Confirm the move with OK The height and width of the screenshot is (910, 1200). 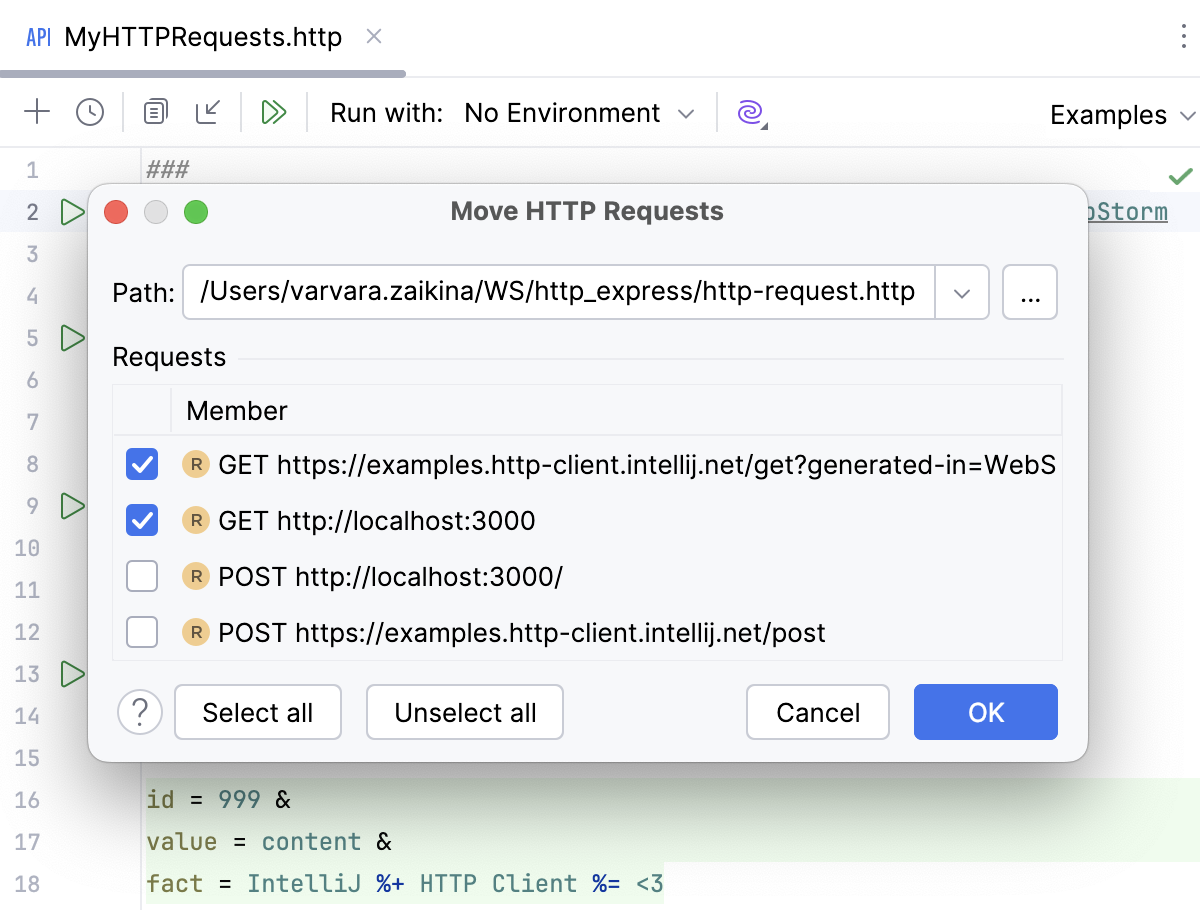(985, 712)
